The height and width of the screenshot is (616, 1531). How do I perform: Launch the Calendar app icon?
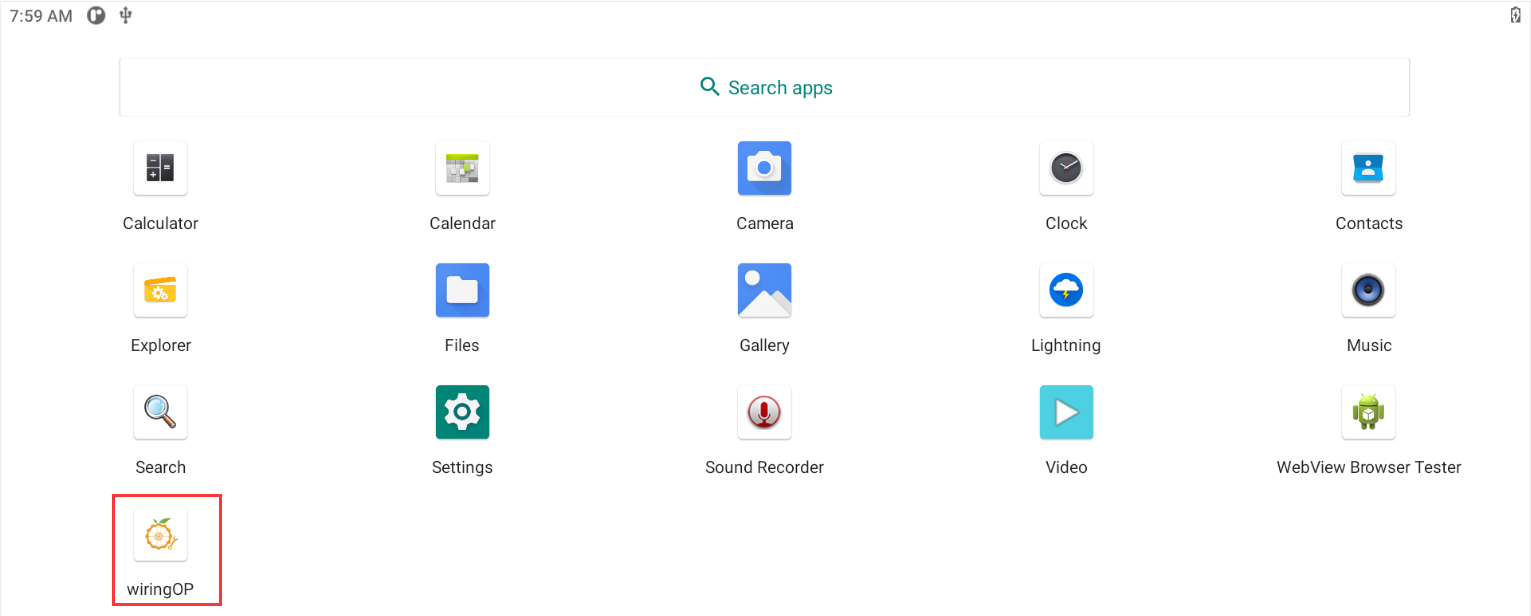(462, 168)
